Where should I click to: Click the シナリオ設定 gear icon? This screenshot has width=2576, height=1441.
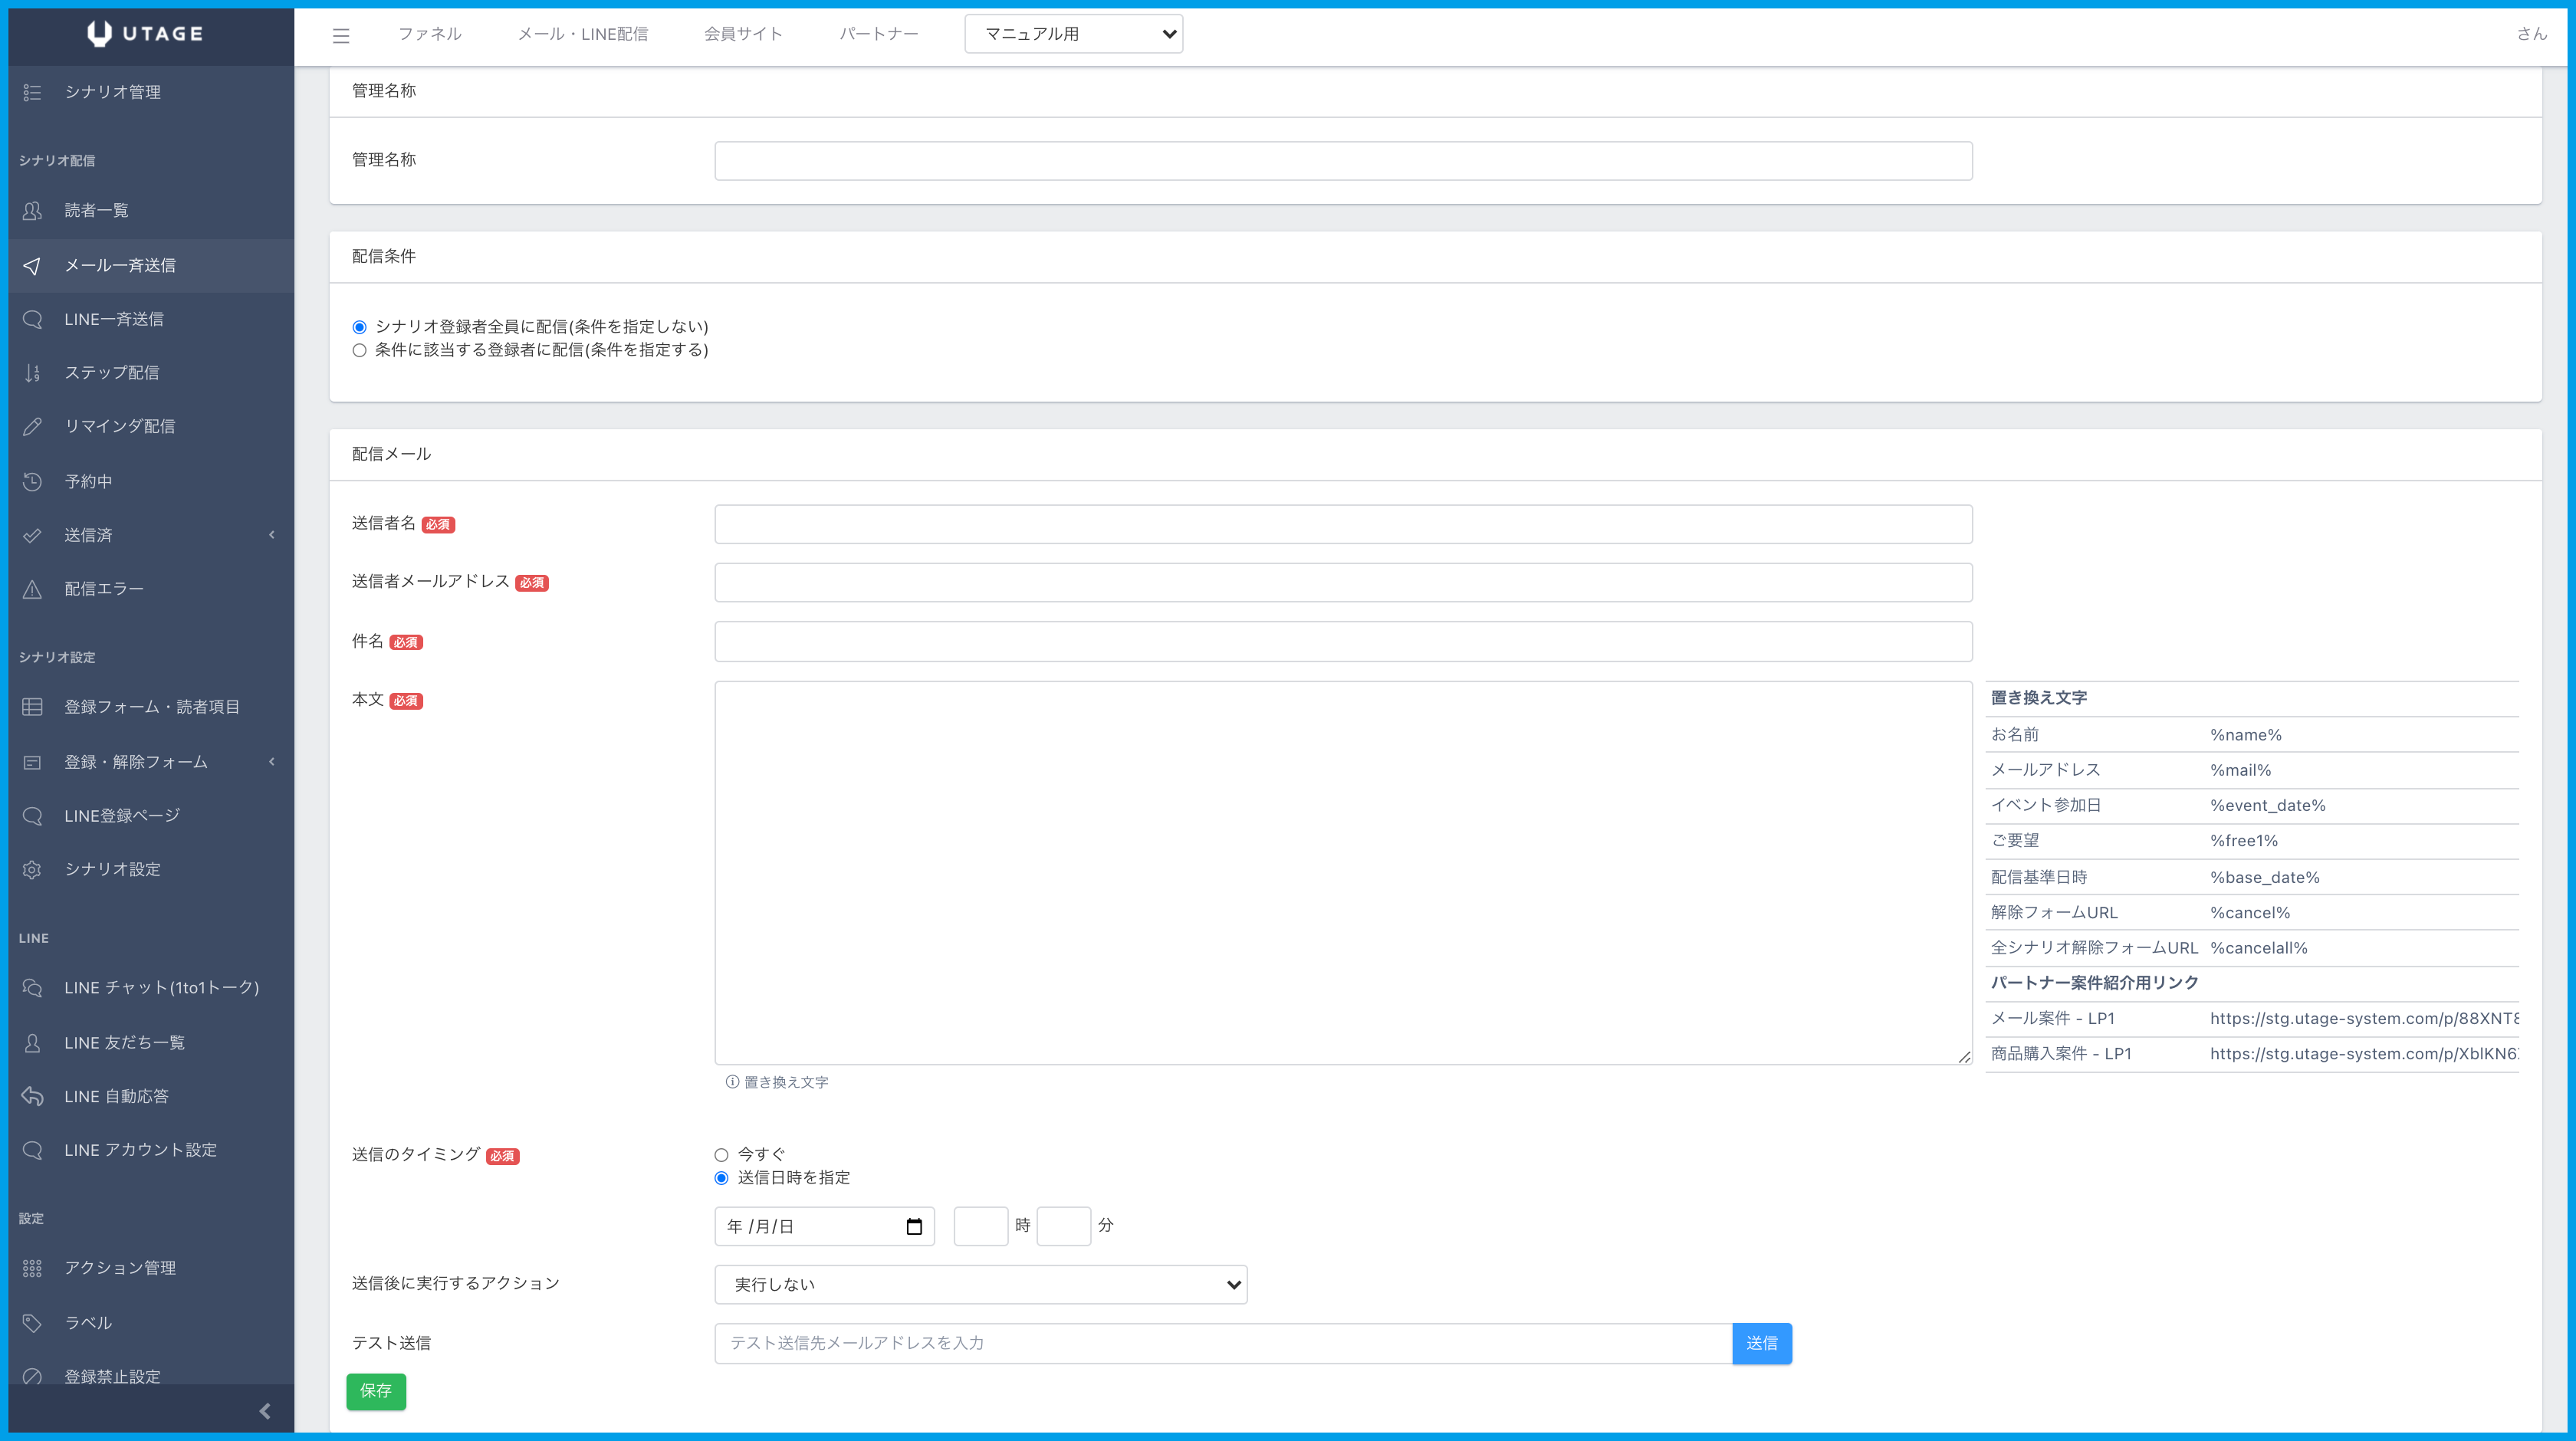tap(32, 869)
